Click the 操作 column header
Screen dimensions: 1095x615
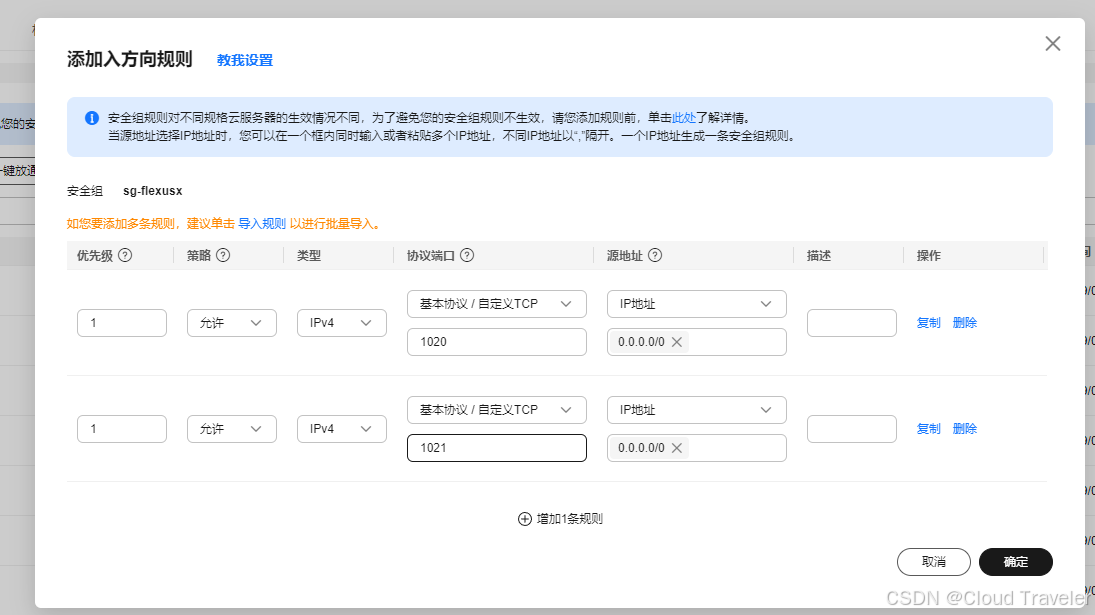pyautogui.click(x=928, y=255)
